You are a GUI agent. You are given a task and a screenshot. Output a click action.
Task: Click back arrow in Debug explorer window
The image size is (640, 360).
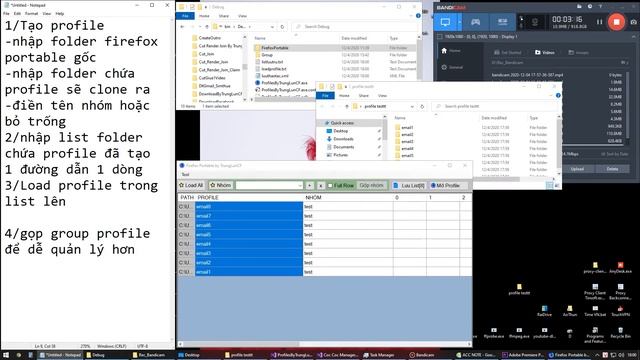pos(182,27)
